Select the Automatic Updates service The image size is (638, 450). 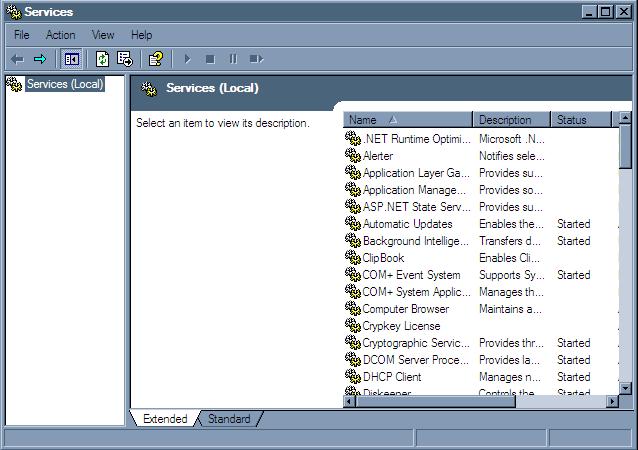407,224
